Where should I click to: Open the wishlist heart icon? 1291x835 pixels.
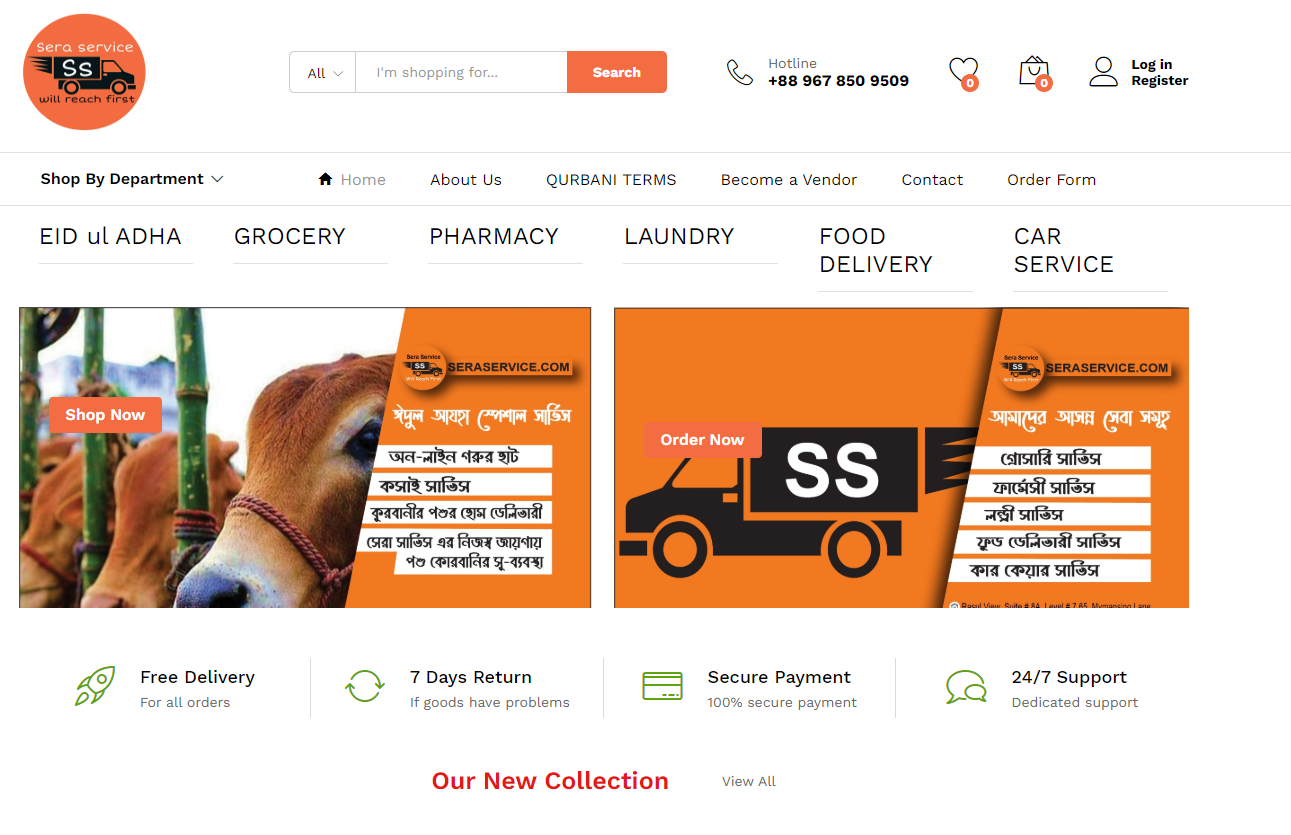pos(963,71)
